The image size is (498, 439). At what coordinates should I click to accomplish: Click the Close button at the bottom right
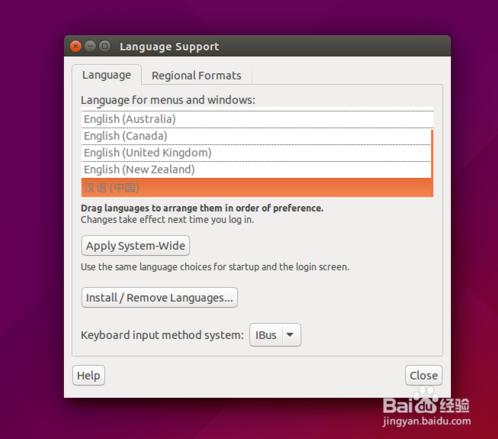(424, 376)
